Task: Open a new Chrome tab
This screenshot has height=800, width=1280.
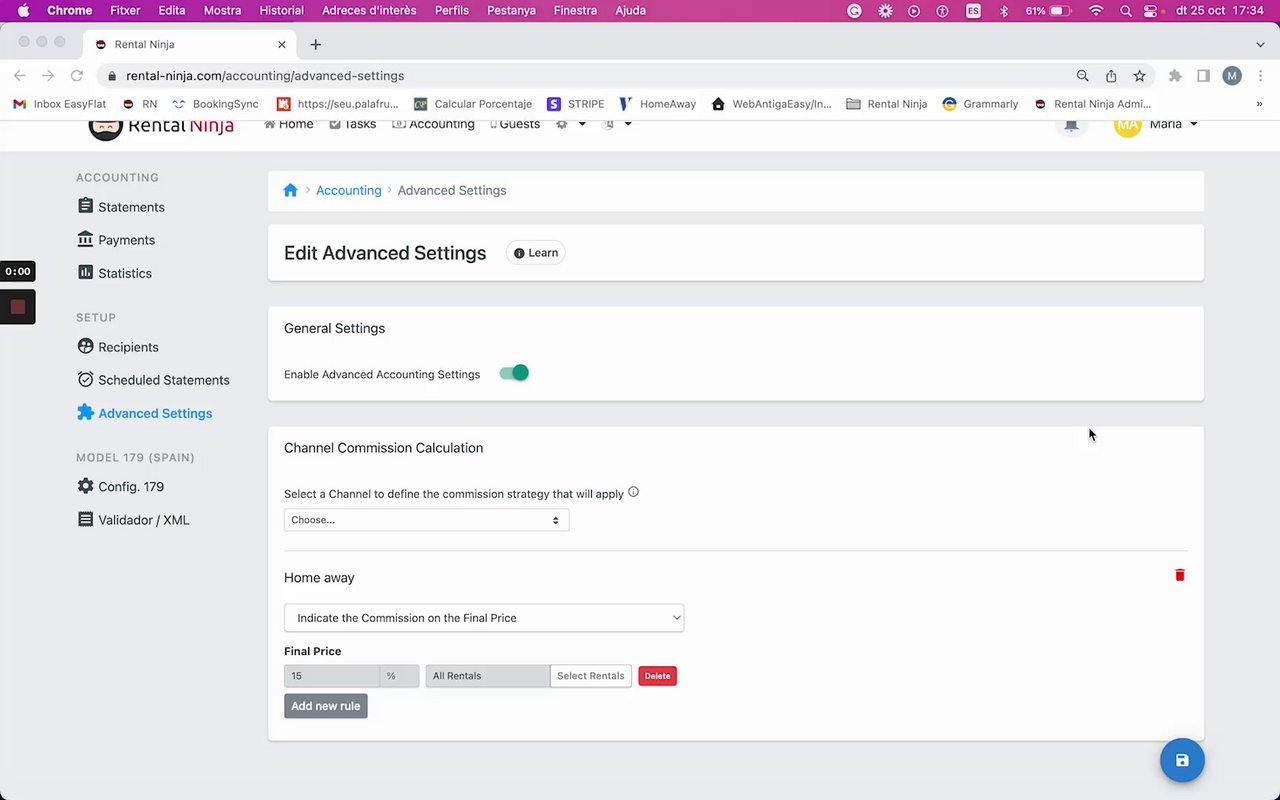Action: coord(316,44)
